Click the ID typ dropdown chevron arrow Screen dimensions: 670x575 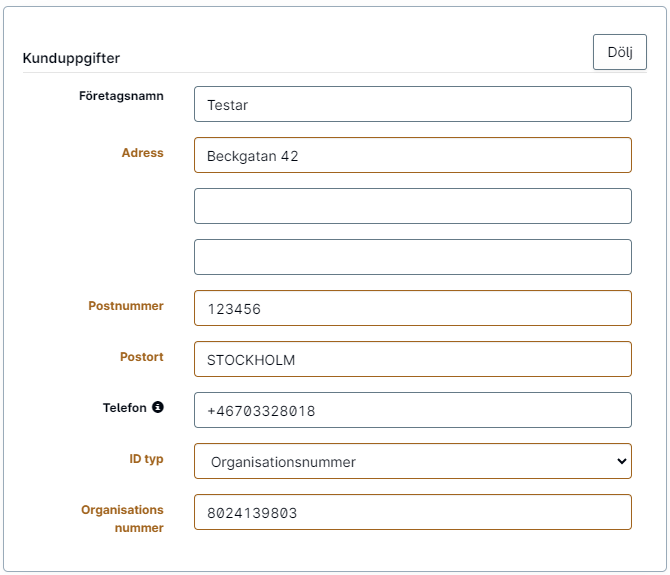pyautogui.click(x=622, y=461)
